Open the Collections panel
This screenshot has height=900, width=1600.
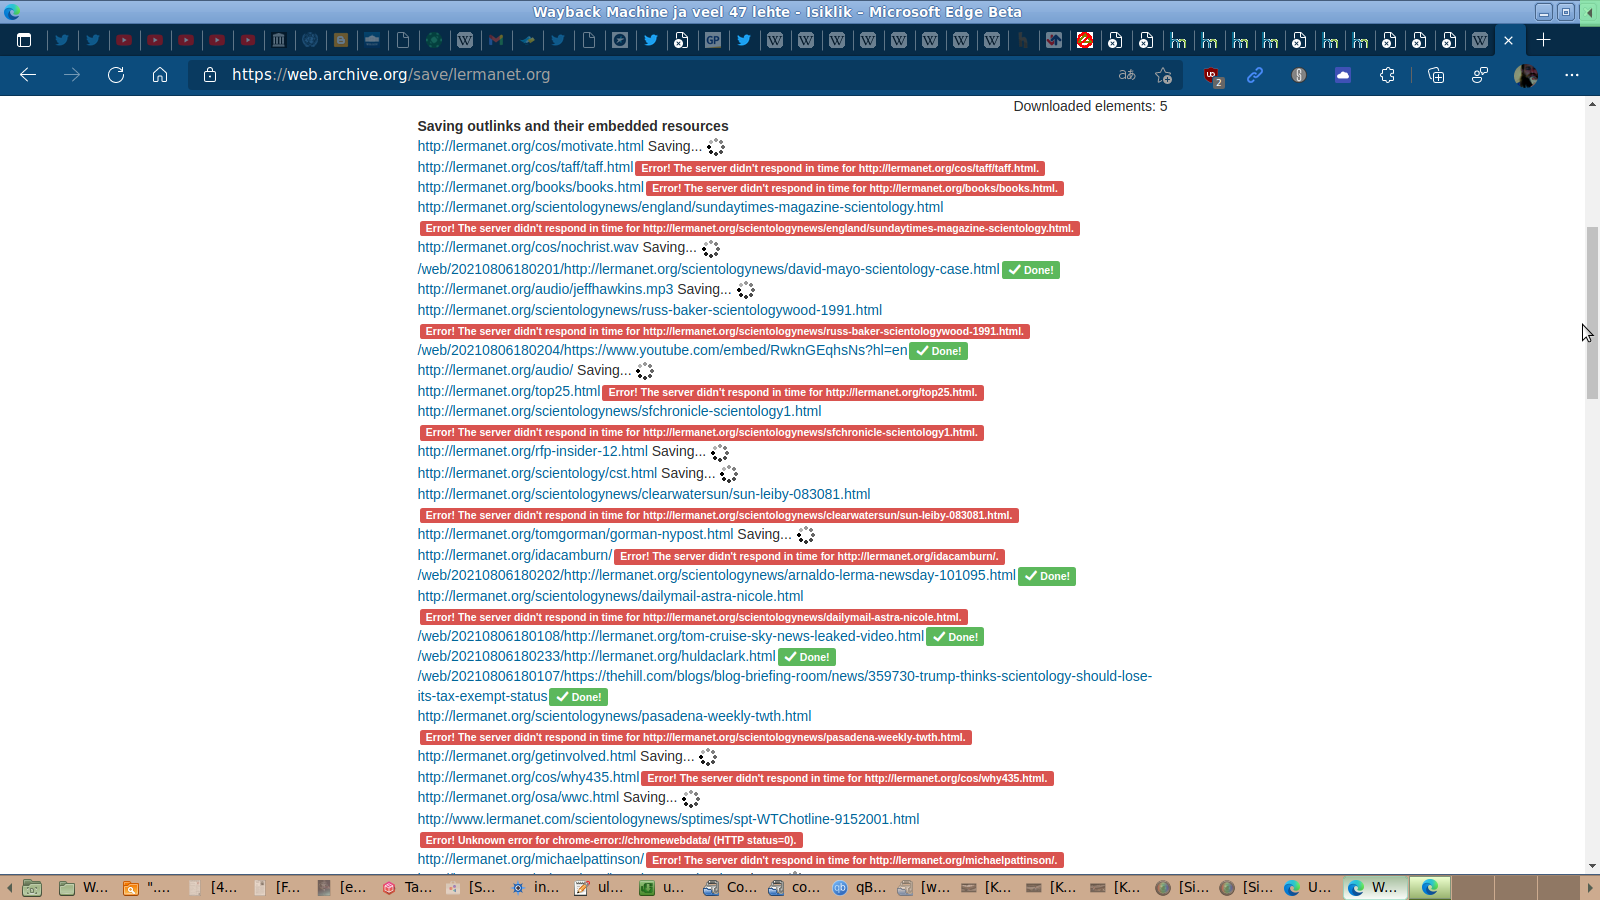coord(1436,75)
